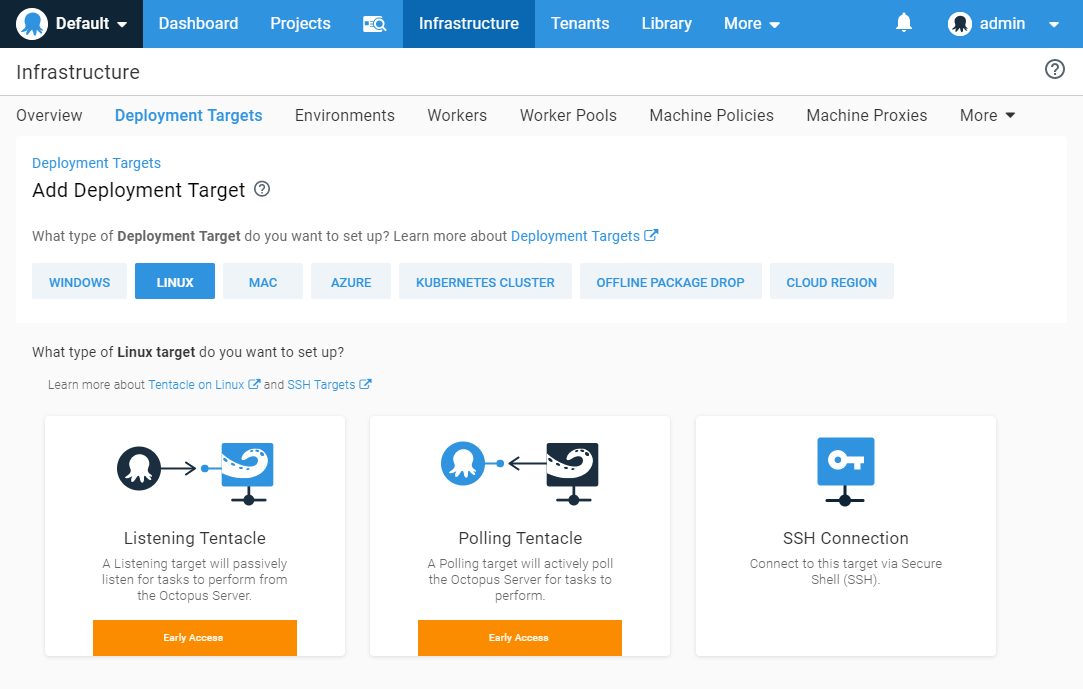Expand the More menu in the navigation bar
The height and width of the screenshot is (689, 1083).
pos(751,23)
